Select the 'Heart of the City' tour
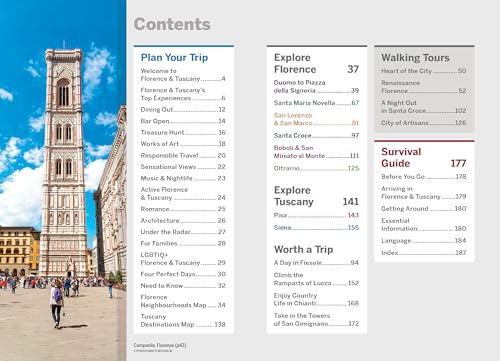The height and width of the screenshot is (361, 500). click(x=424, y=71)
